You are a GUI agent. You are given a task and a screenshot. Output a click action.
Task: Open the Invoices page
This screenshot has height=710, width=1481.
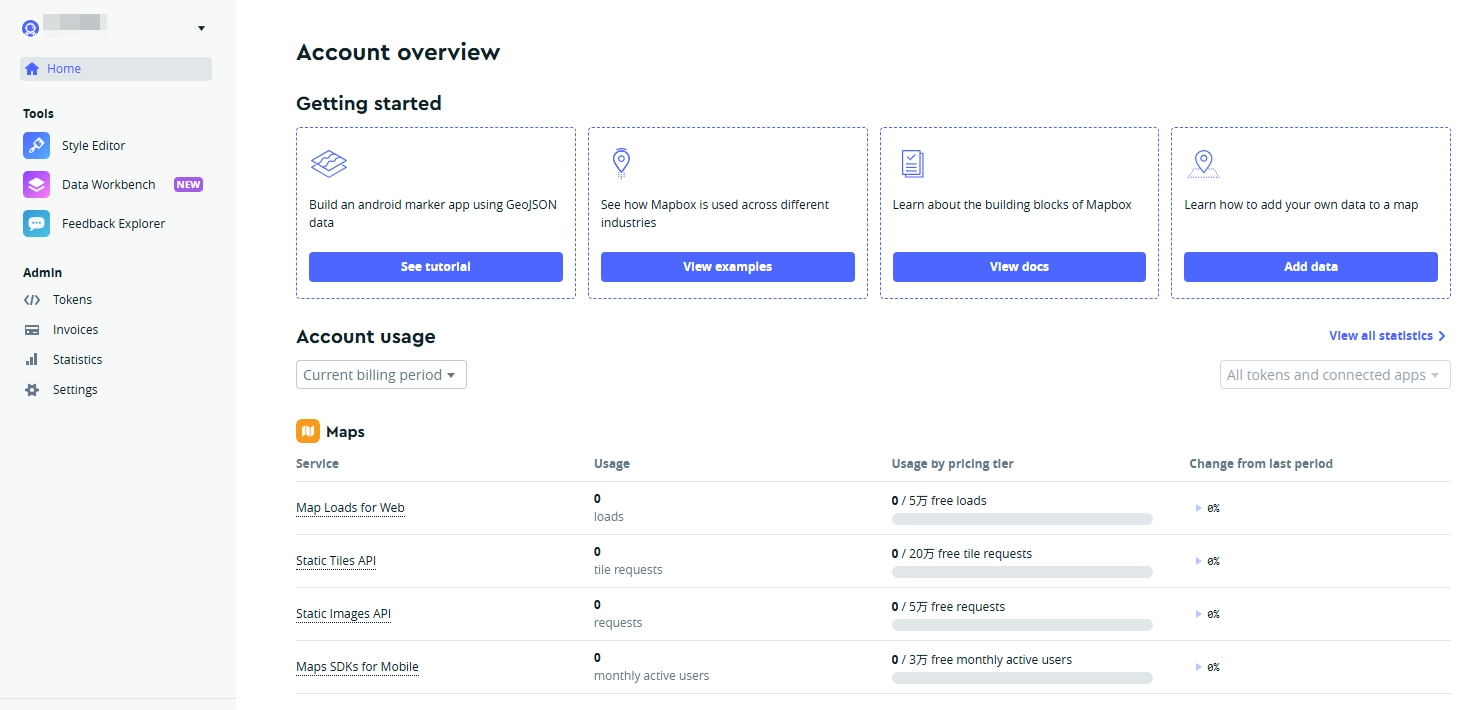pos(75,330)
